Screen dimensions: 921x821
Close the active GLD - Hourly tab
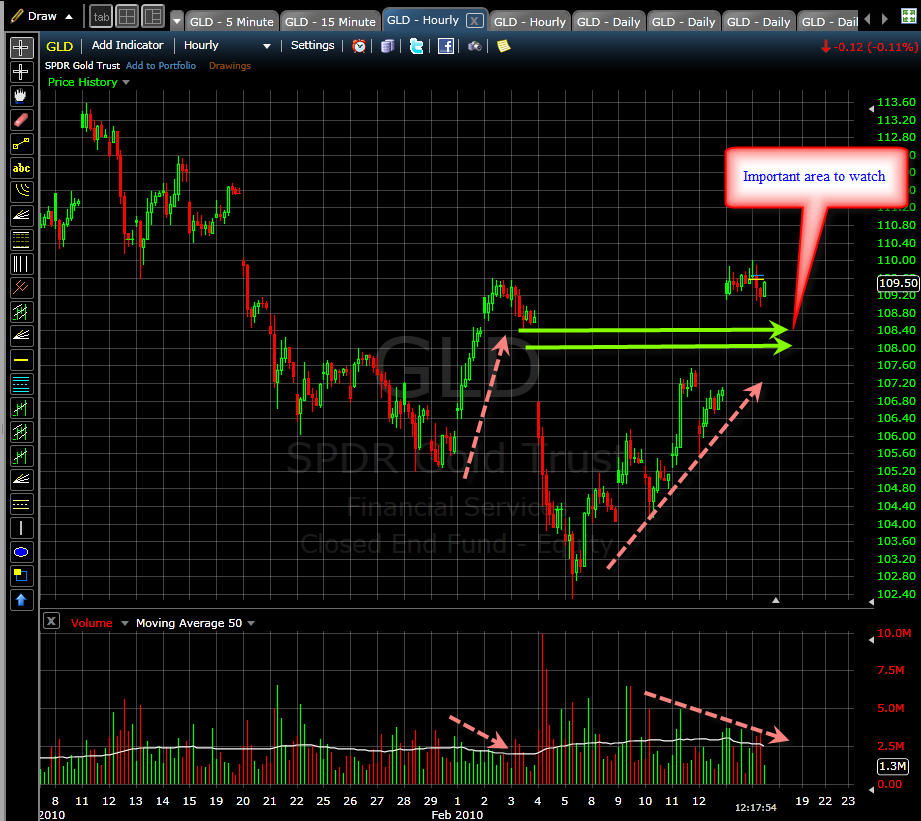tap(475, 21)
